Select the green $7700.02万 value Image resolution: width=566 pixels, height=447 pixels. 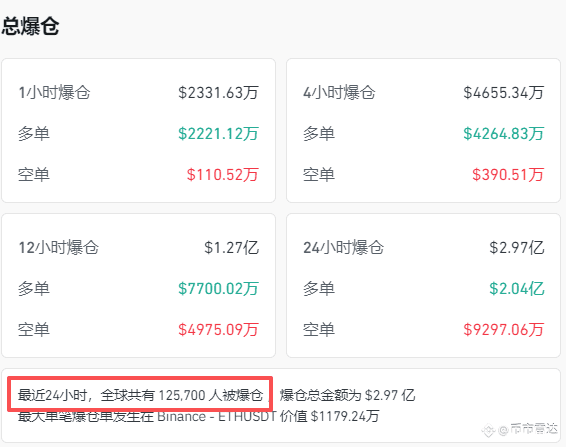pos(218,288)
